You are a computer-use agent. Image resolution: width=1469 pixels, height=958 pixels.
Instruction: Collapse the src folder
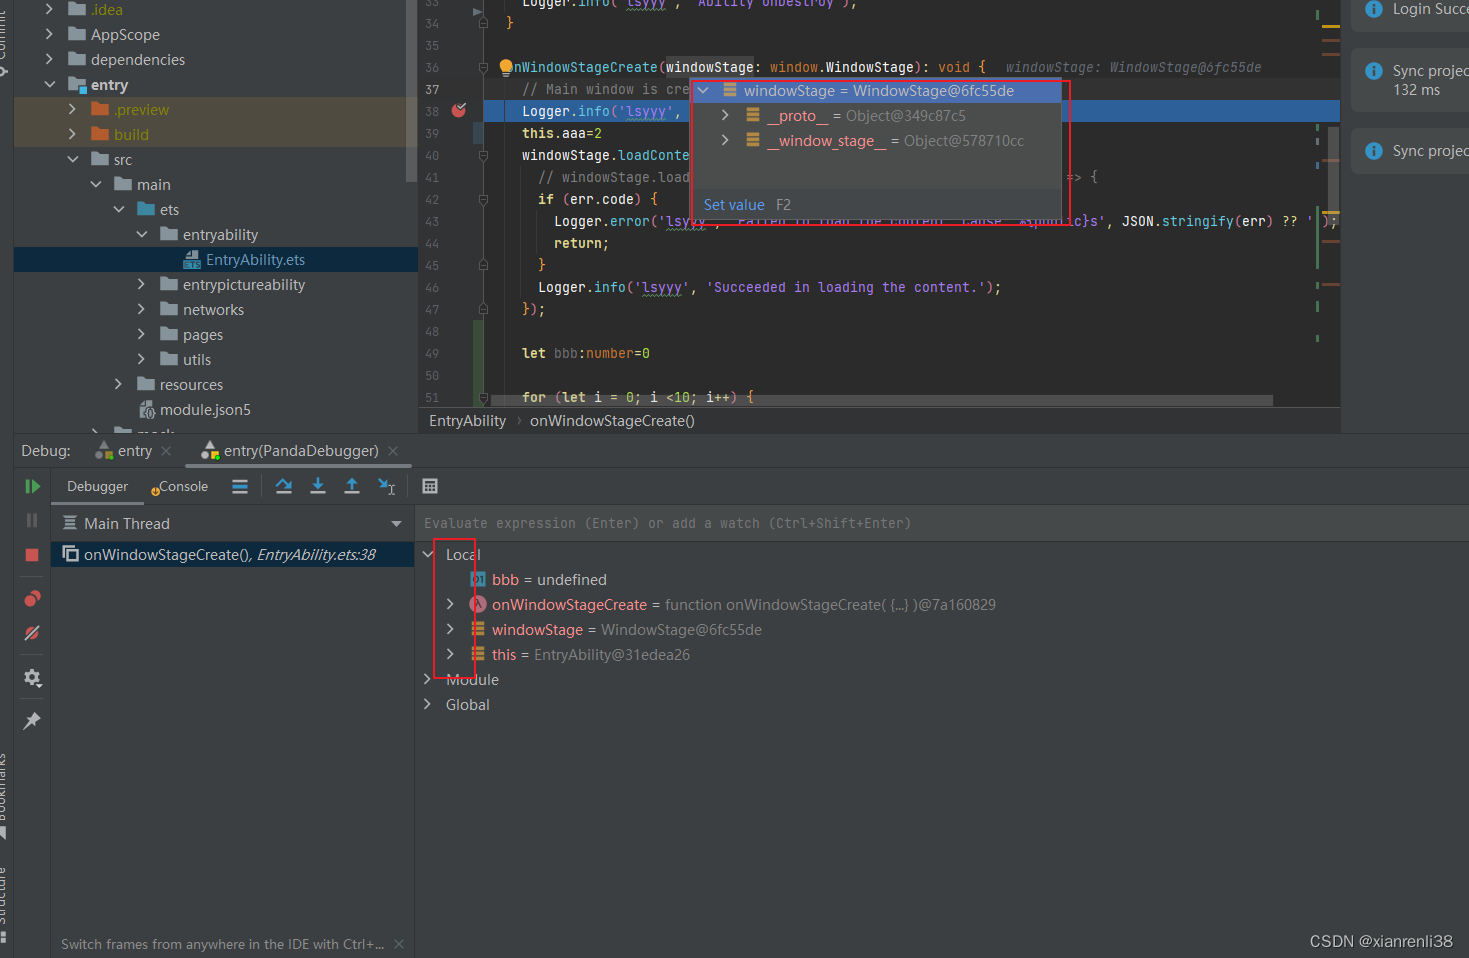72,159
